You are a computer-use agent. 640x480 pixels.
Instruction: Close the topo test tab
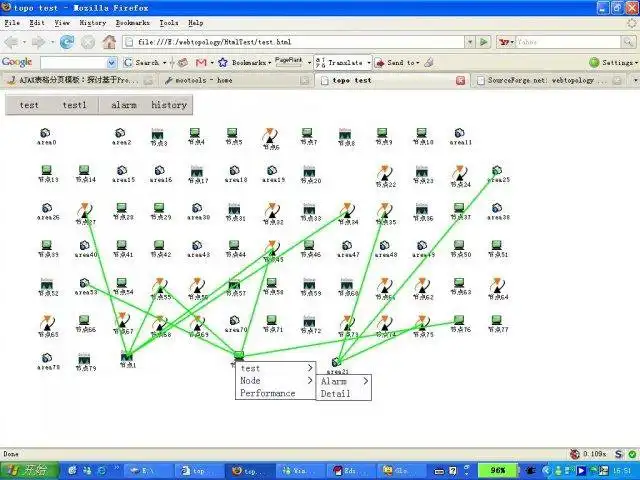[x=460, y=80]
